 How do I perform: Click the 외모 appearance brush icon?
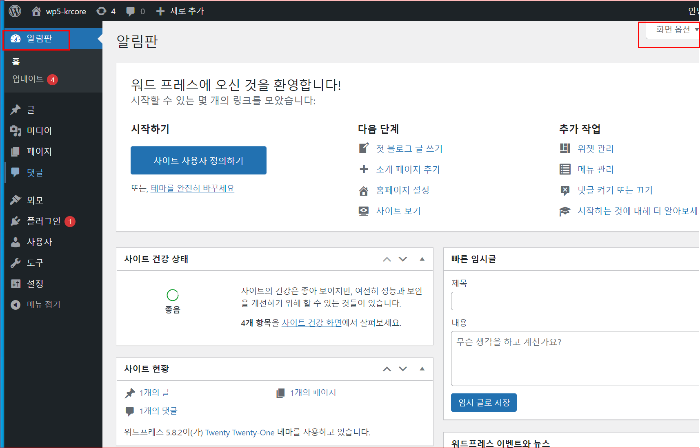click(16, 200)
